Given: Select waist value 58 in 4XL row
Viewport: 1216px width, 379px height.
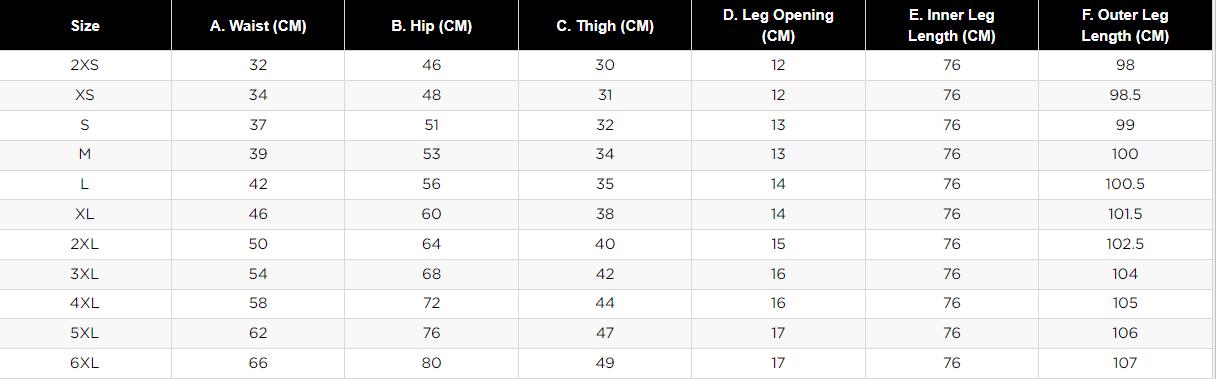Looking at the screenshot, I should point(258,303).
